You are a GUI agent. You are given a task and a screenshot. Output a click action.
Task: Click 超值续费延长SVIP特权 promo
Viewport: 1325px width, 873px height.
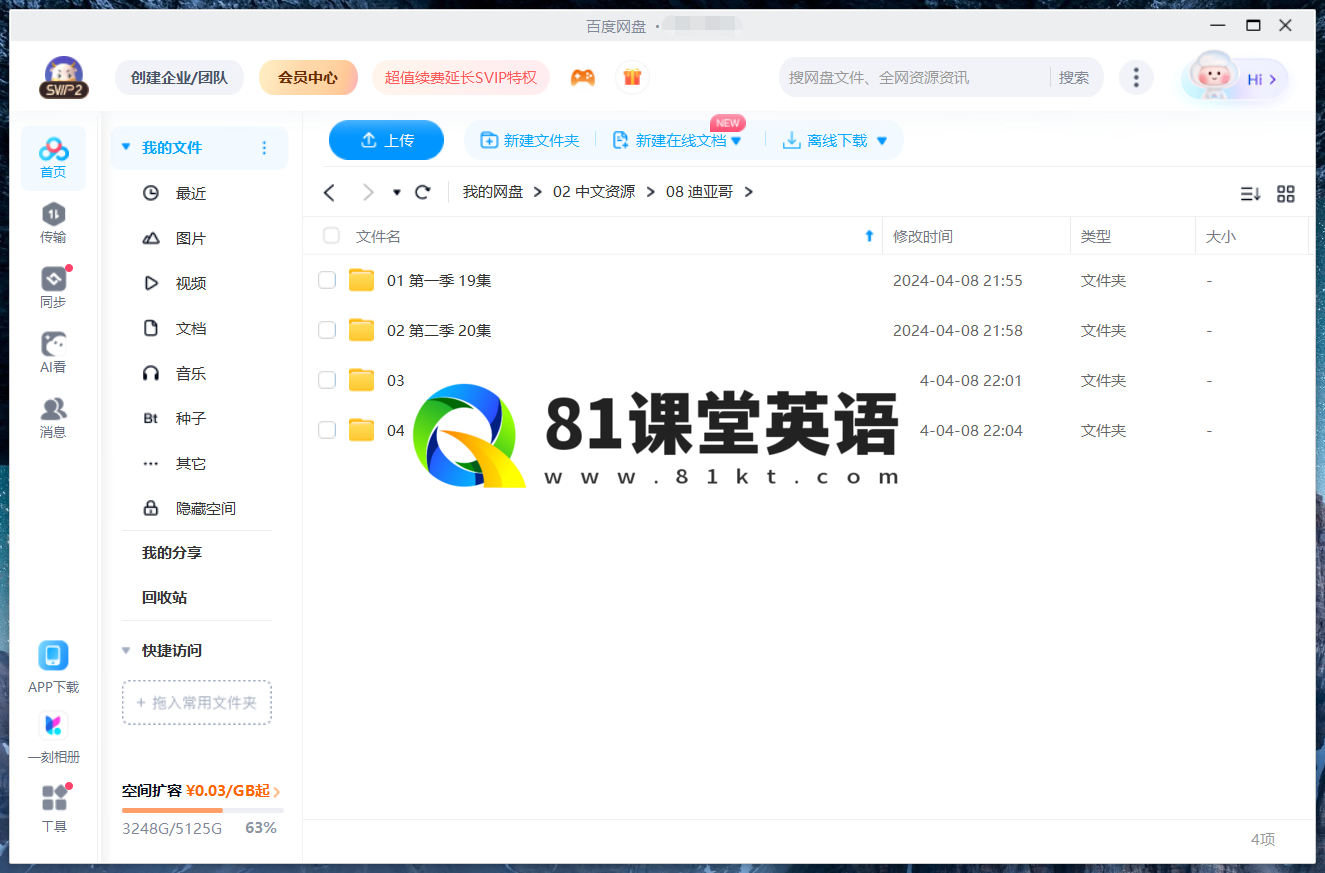(x=461, y=77)
